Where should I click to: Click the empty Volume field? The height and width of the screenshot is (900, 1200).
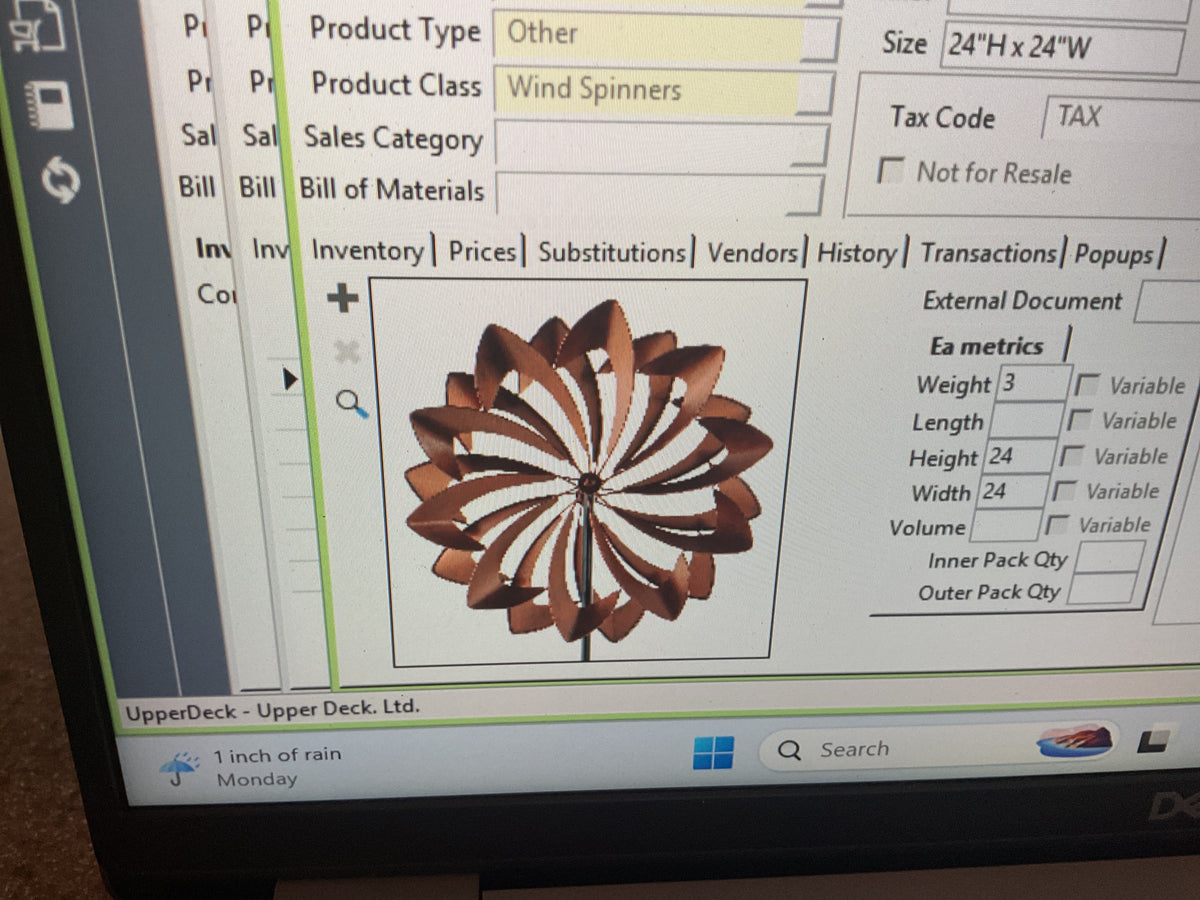tap(1004, 525)
